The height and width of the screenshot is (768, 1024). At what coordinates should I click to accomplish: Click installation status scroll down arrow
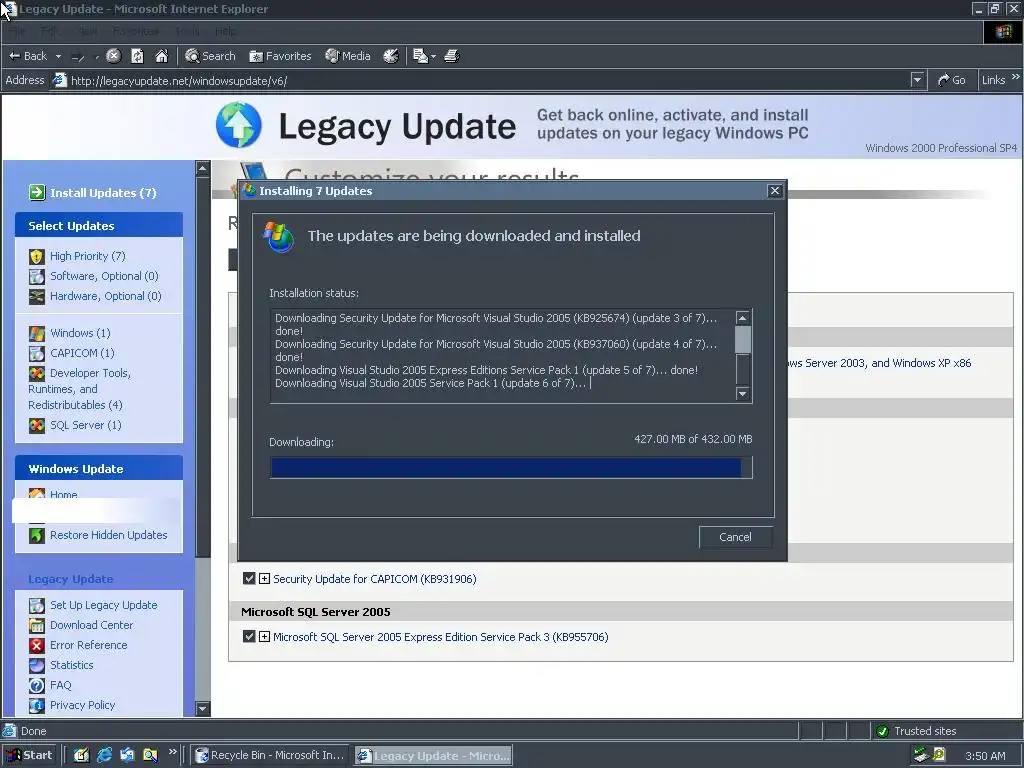pos(743,394)
